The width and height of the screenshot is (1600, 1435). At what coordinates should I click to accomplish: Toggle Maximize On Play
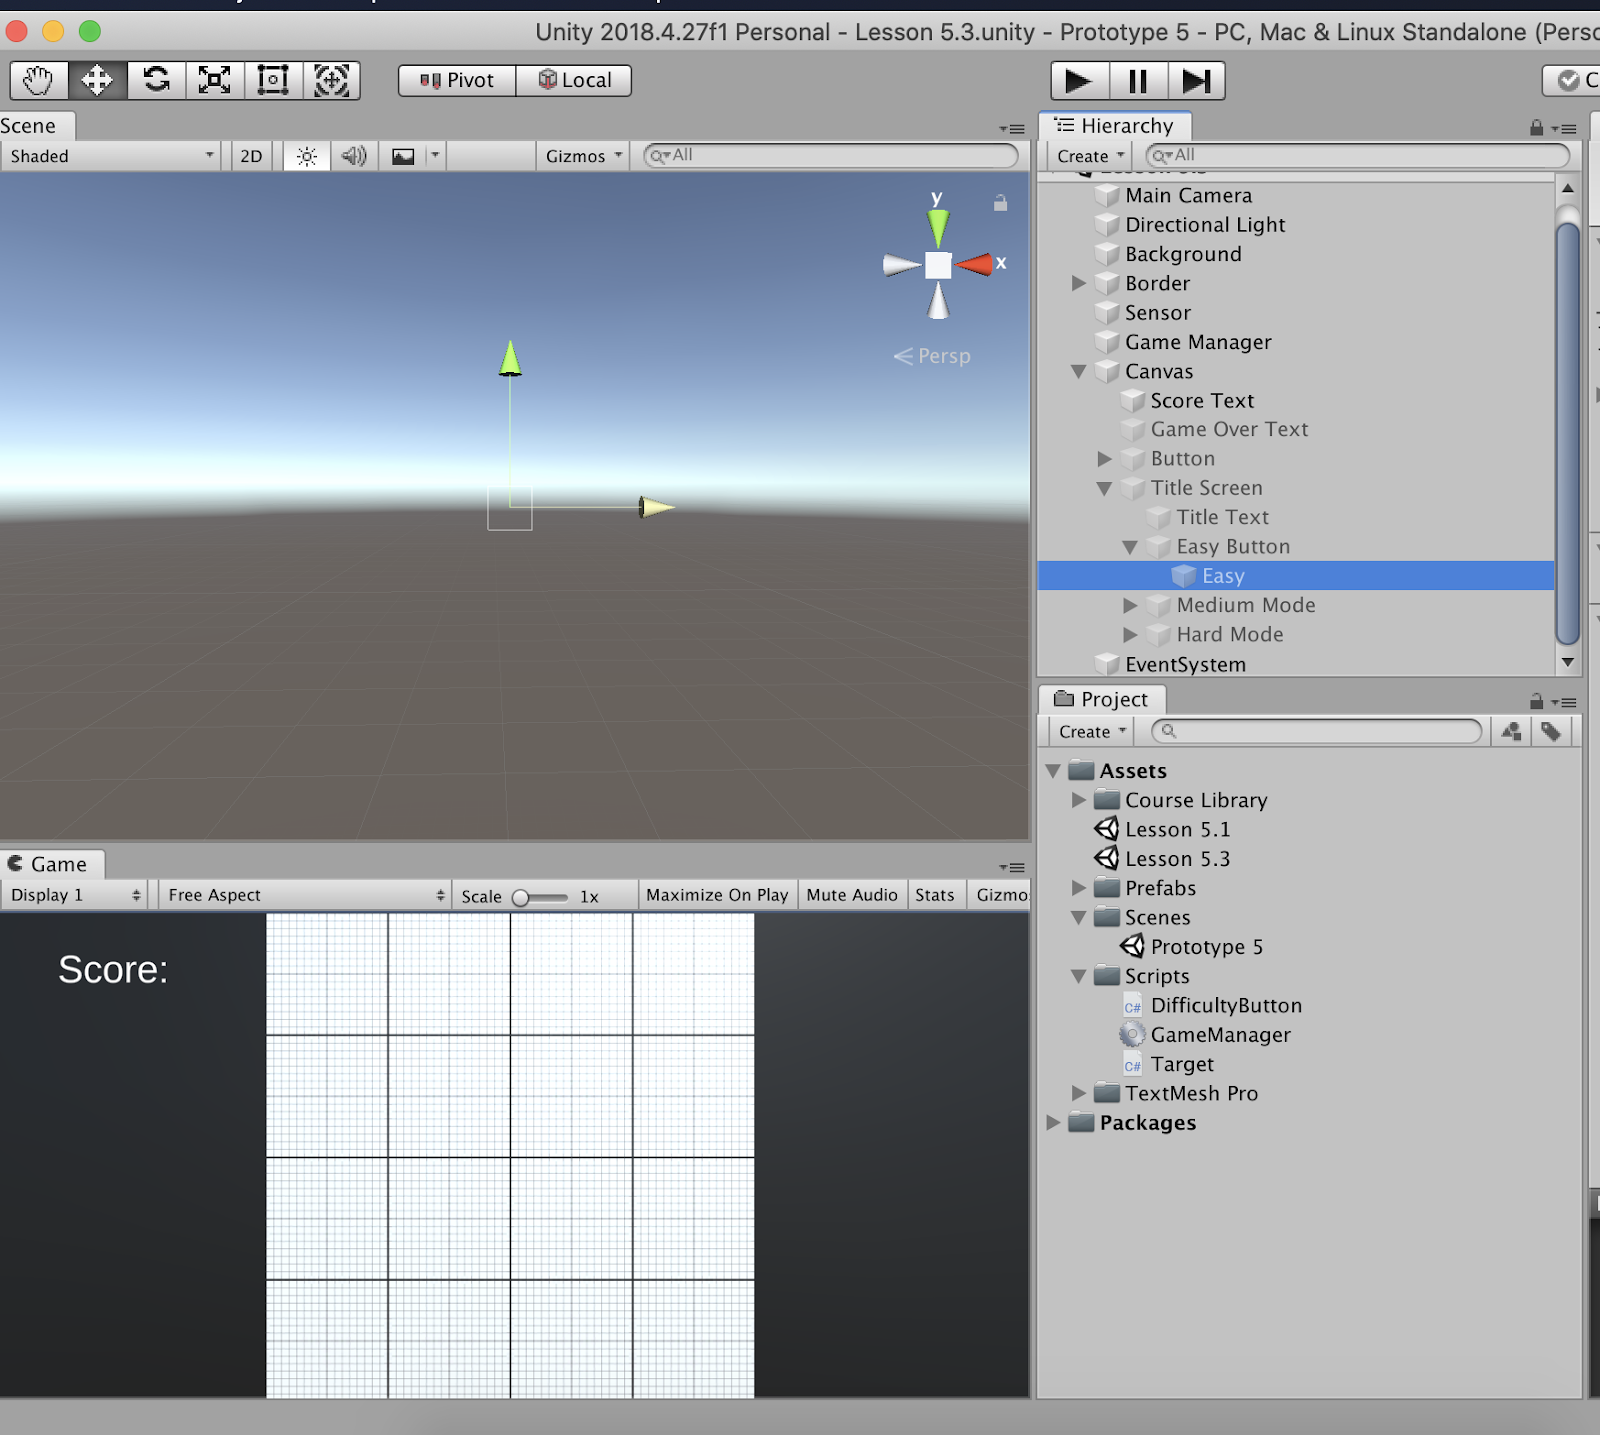pos(717,895)
